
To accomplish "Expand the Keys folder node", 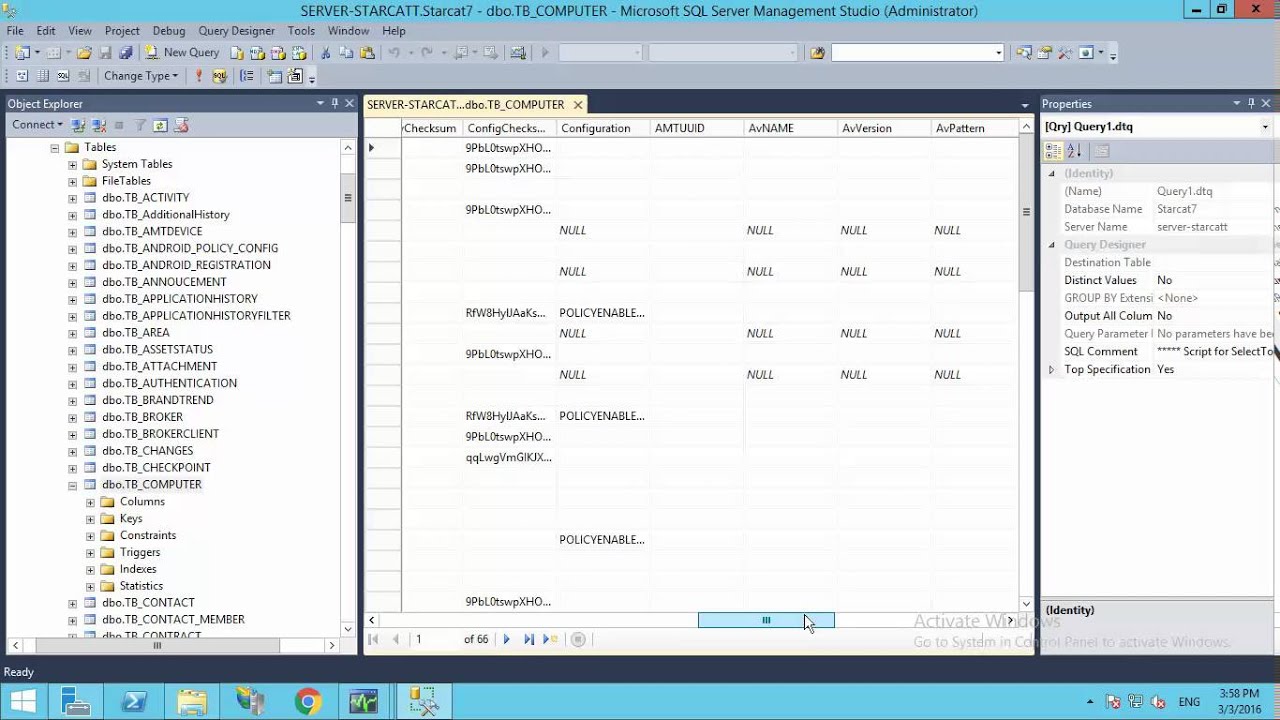I will (x=90, y=519).
